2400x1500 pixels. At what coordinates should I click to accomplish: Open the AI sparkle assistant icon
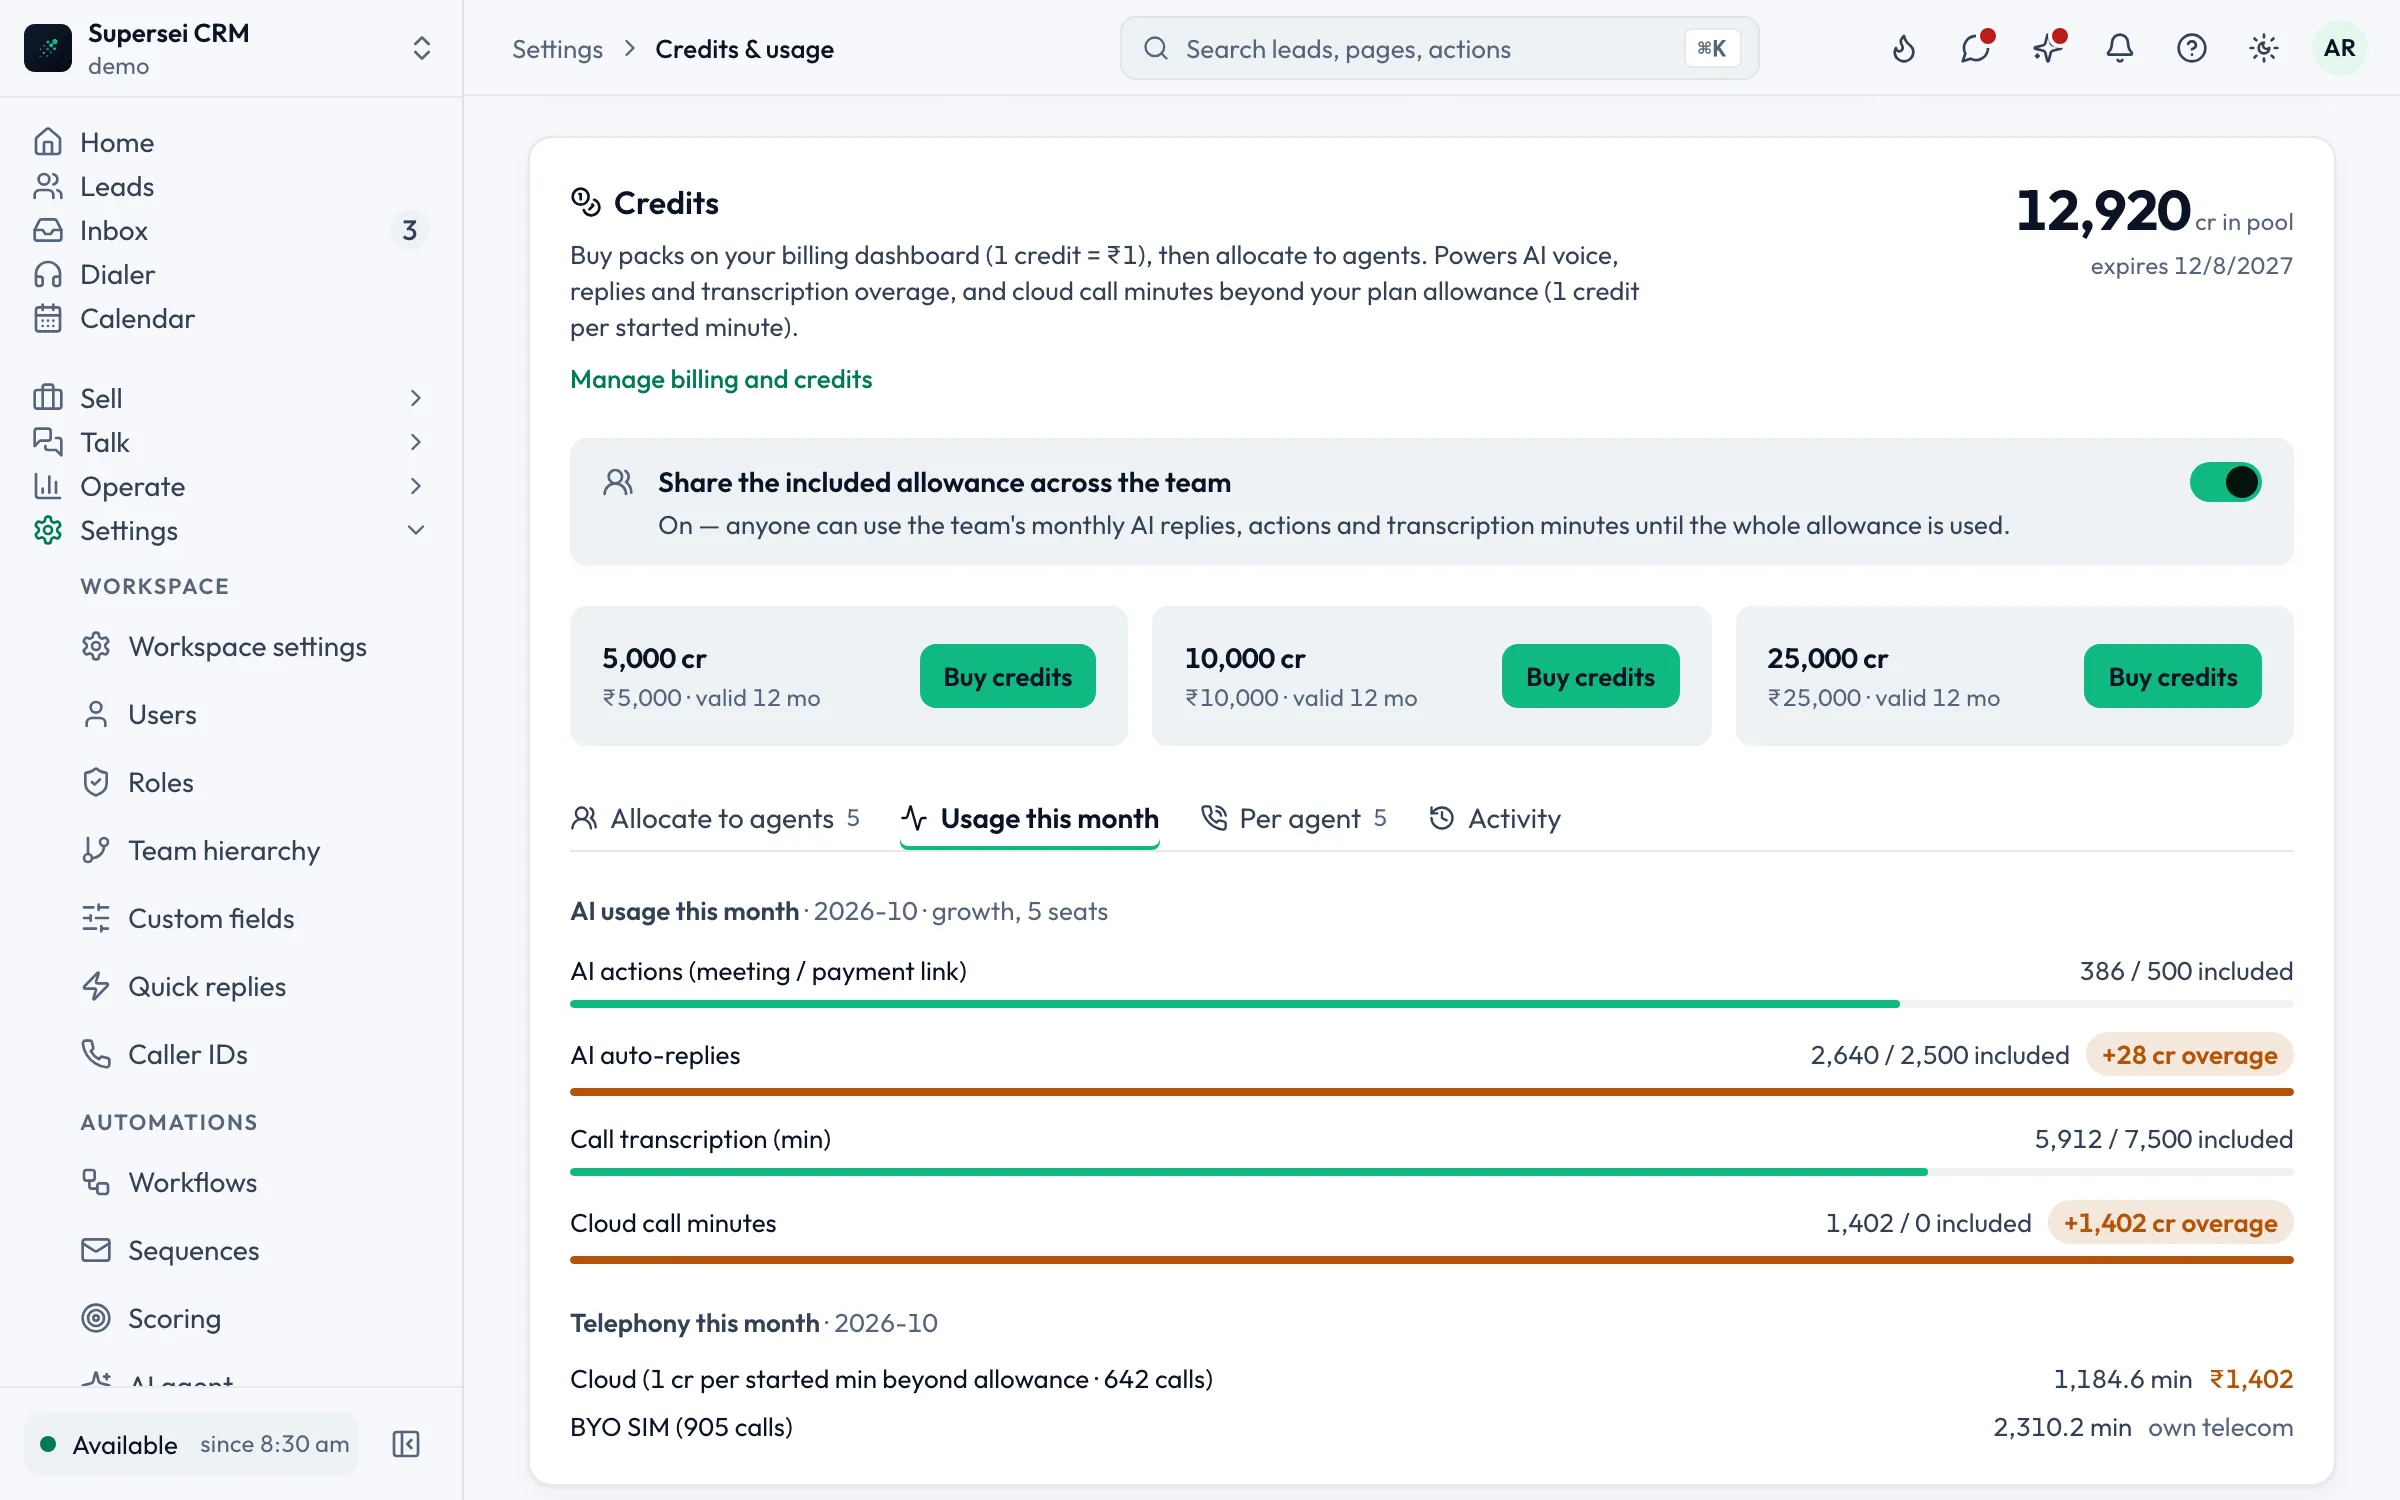point(2047,48)
